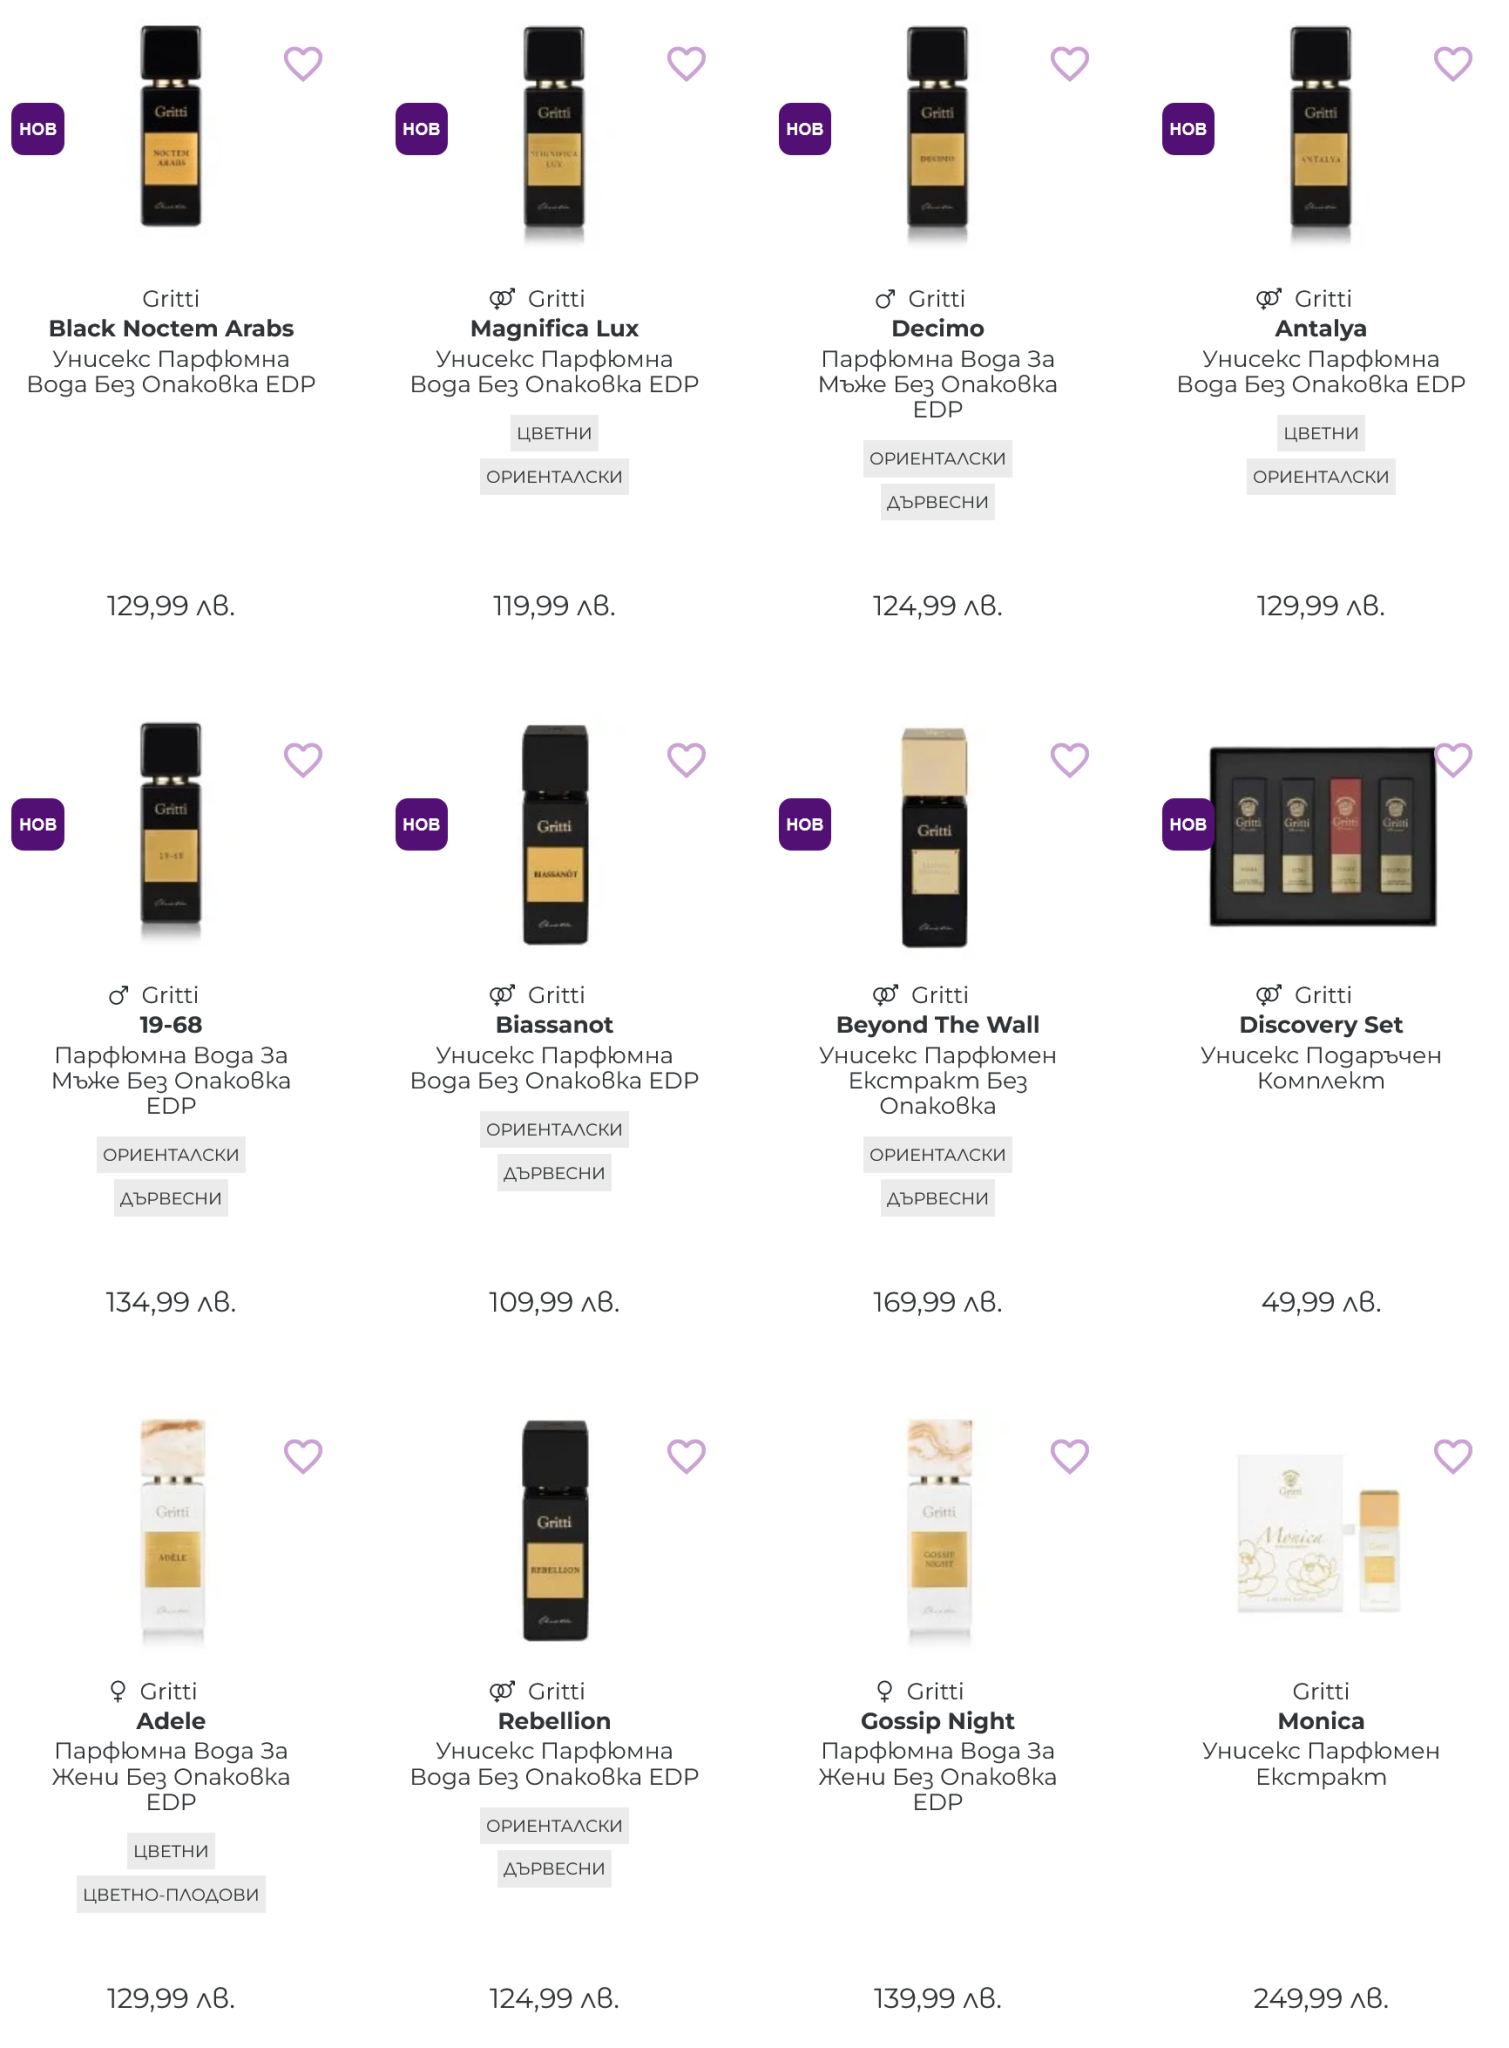Add Rebellion to wishlist
Image resolution: width=1509 pixels, height=2048 pixels.
tap(686, 1456)
